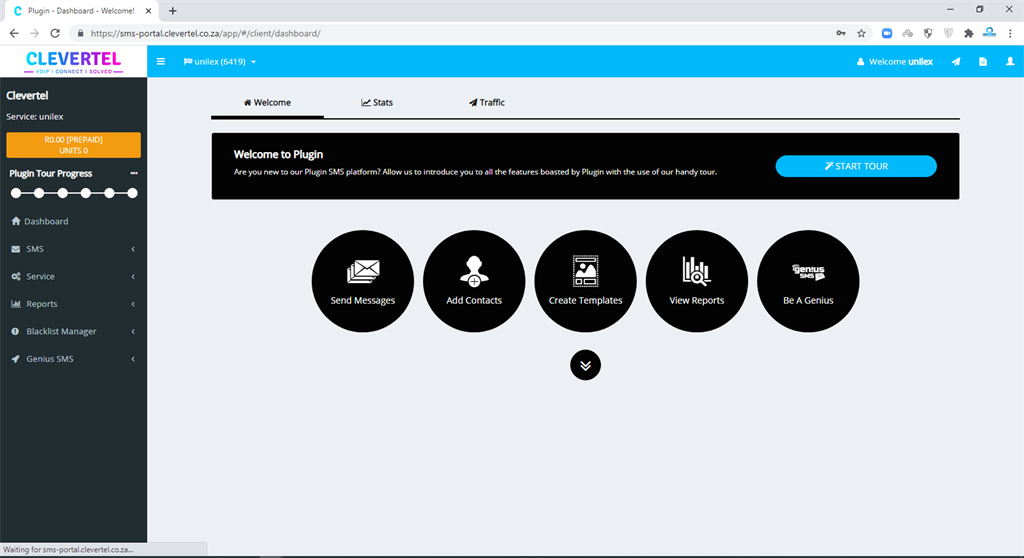Click the Welcome unilex link

(x=895, y=61)
